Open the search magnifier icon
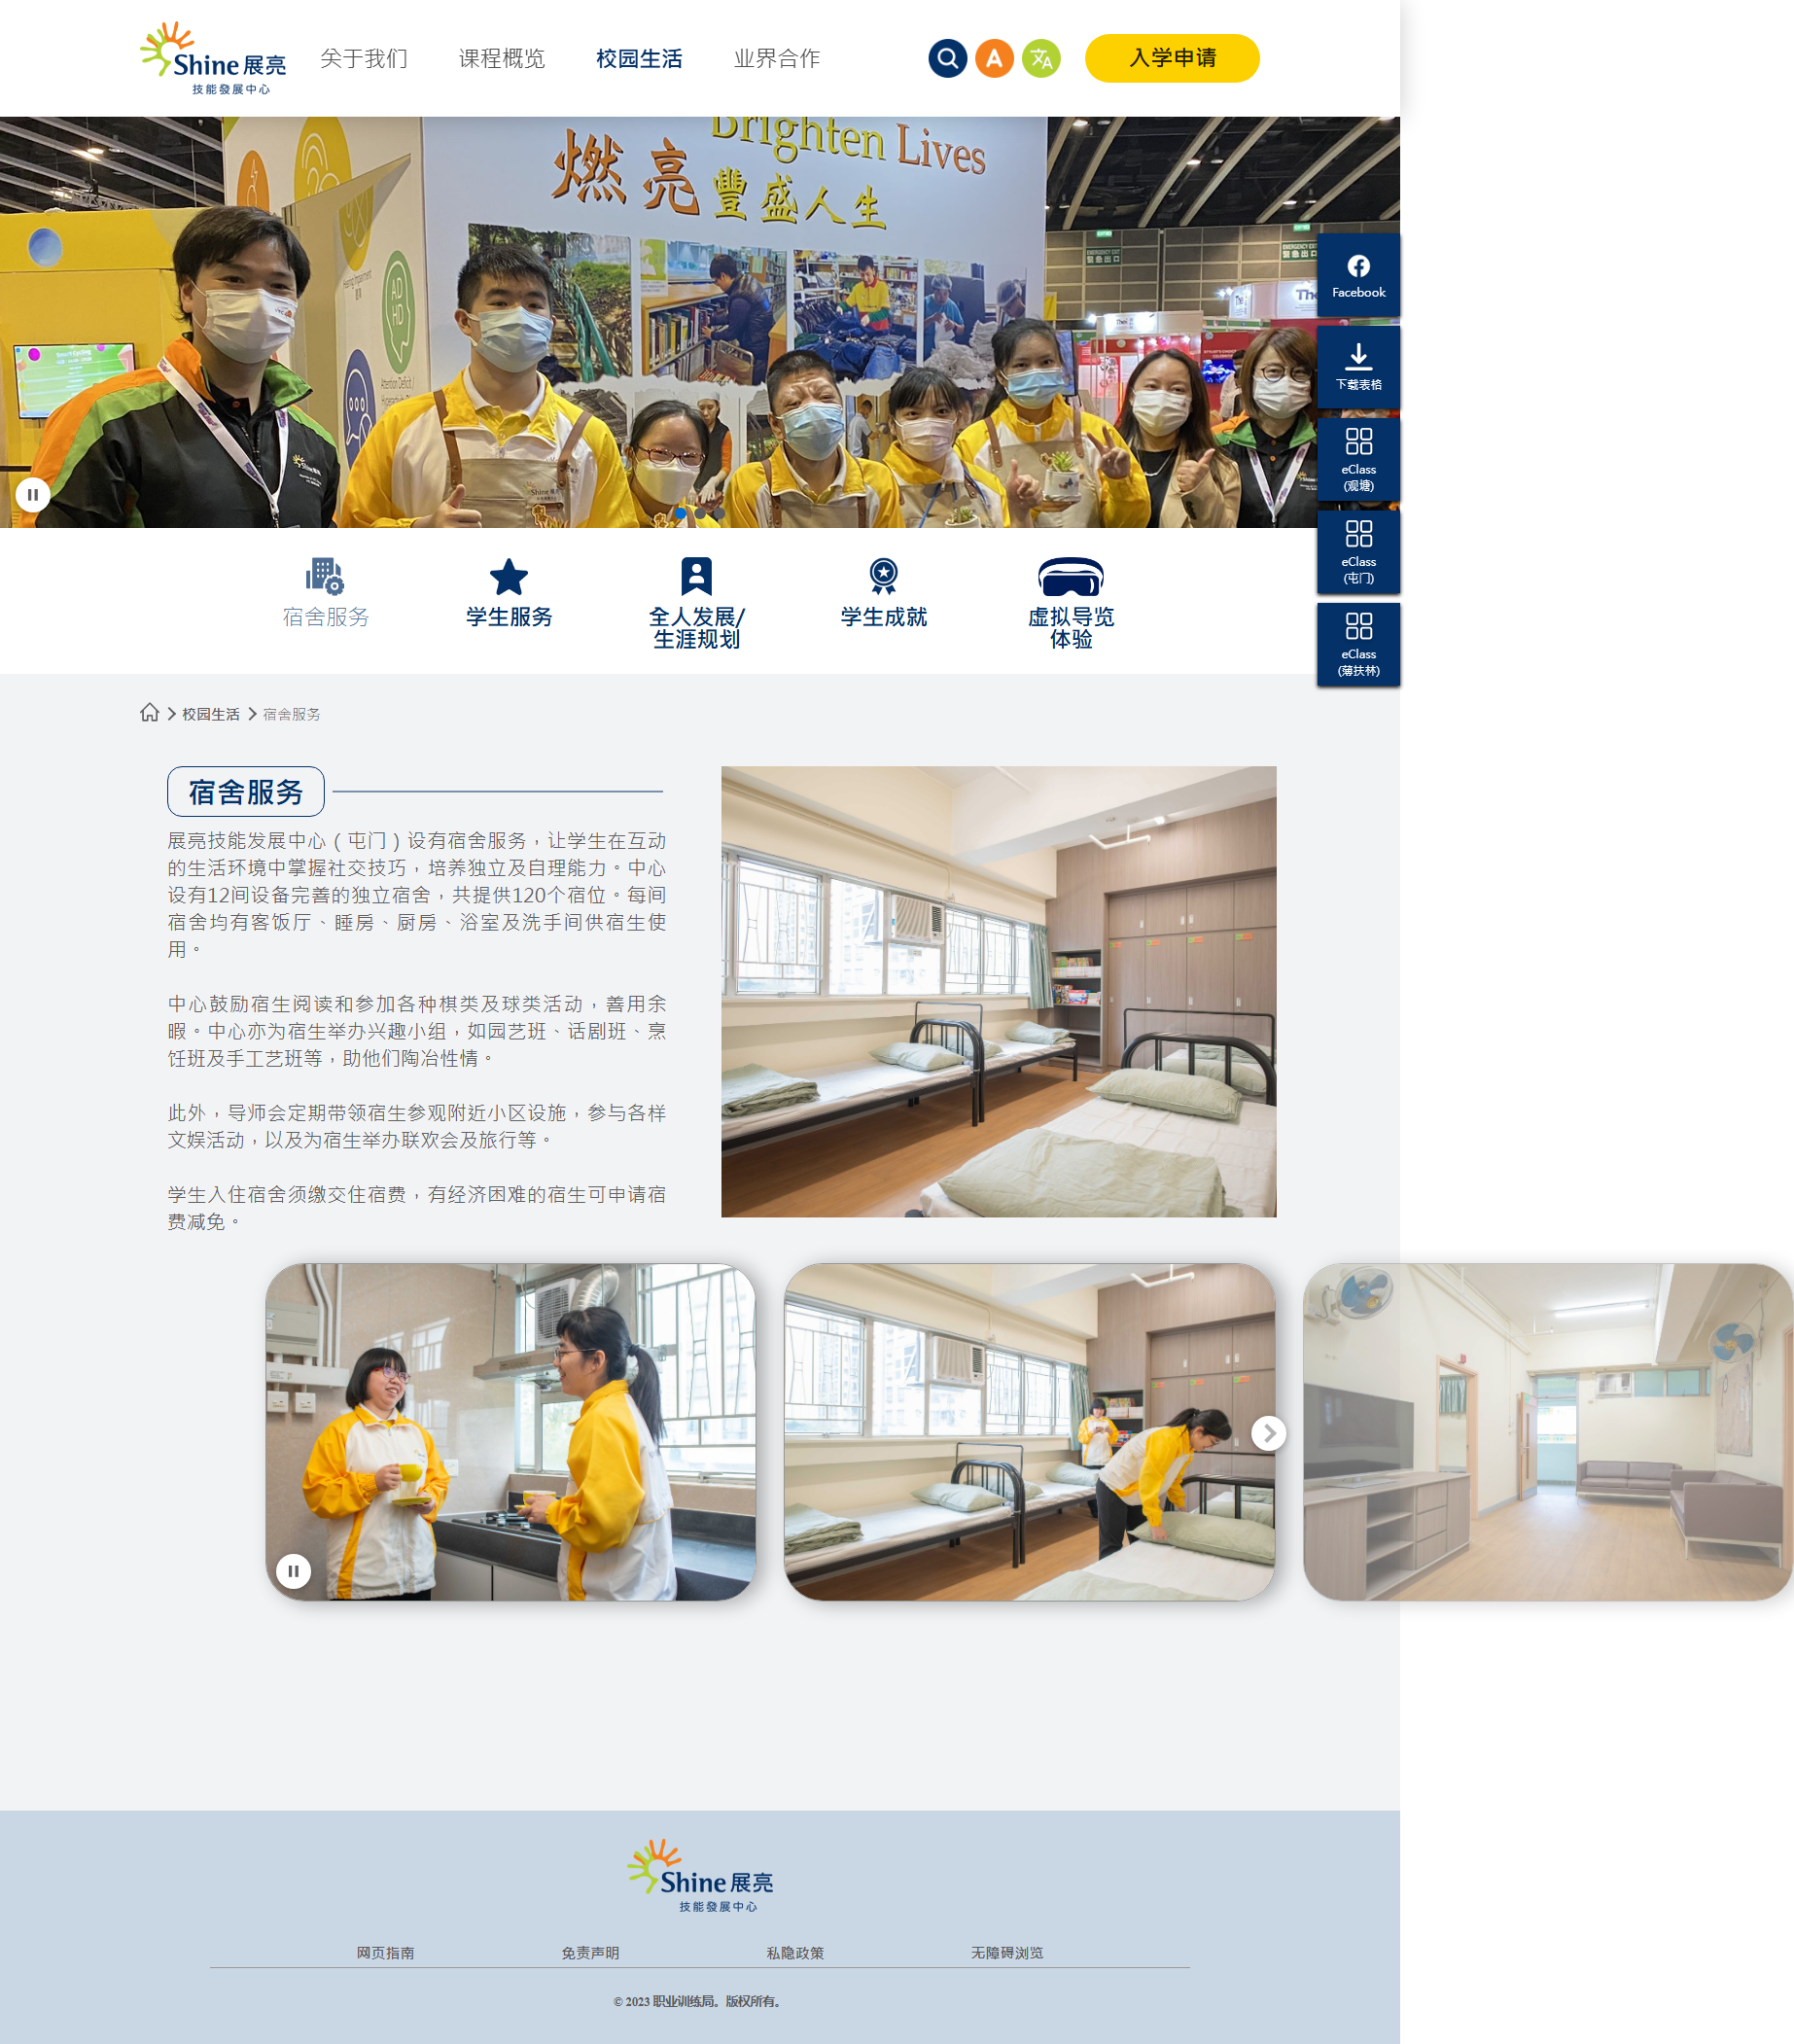Viewport: 1794px width, 2044px height. (946, 58)
